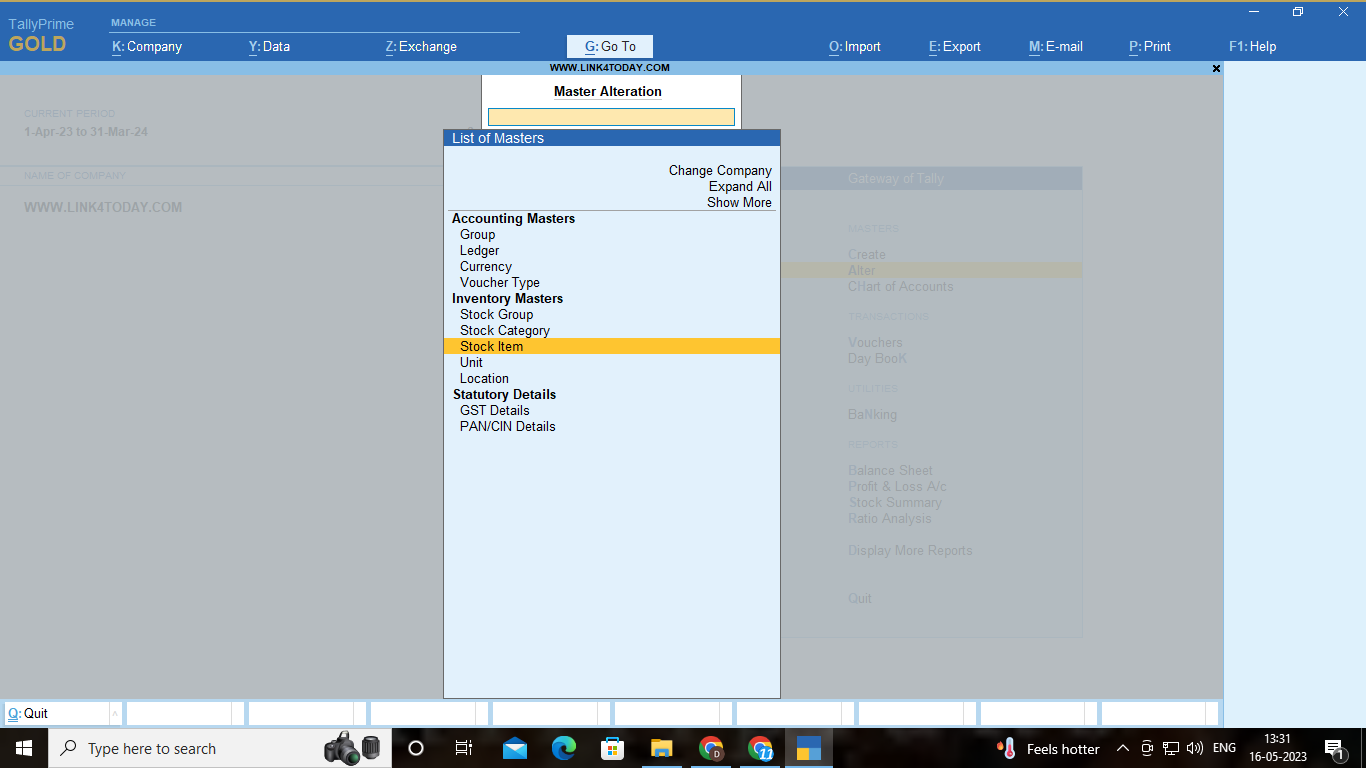The width and height of the screenshot is (1366, 768).
Task: Click Display More Reports in Gateway
Action: point(910,550)
